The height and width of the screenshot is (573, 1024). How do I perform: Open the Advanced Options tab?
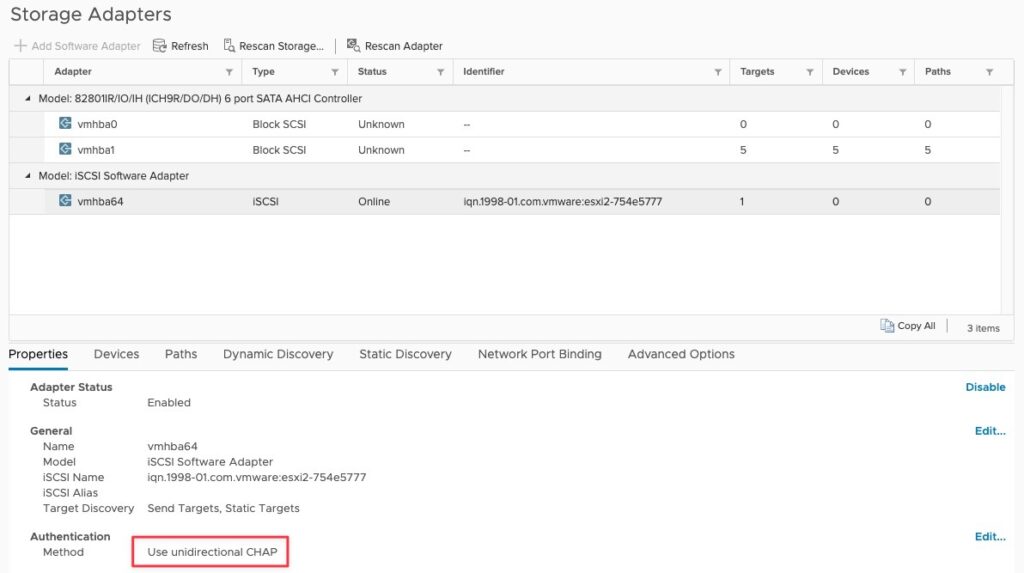point(681,354)
